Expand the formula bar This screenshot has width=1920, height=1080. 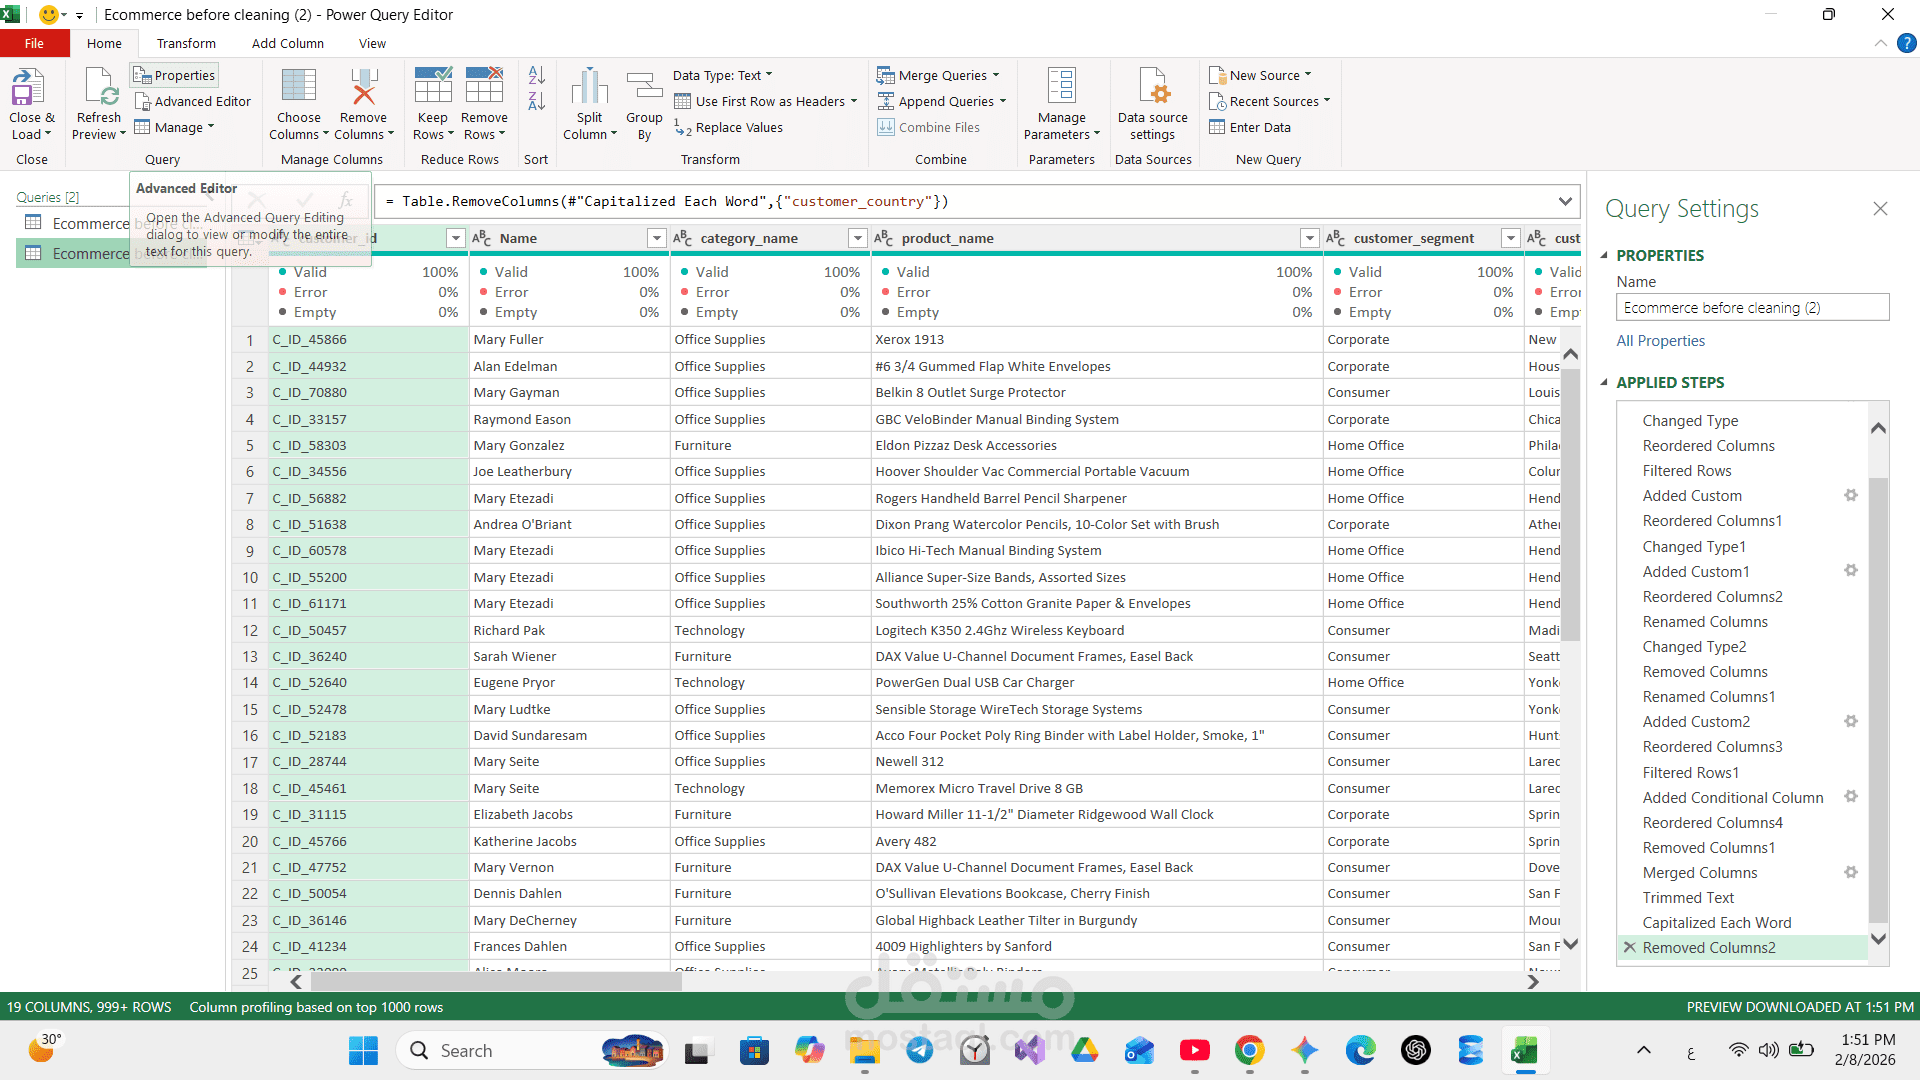(x=1564, y=201)
